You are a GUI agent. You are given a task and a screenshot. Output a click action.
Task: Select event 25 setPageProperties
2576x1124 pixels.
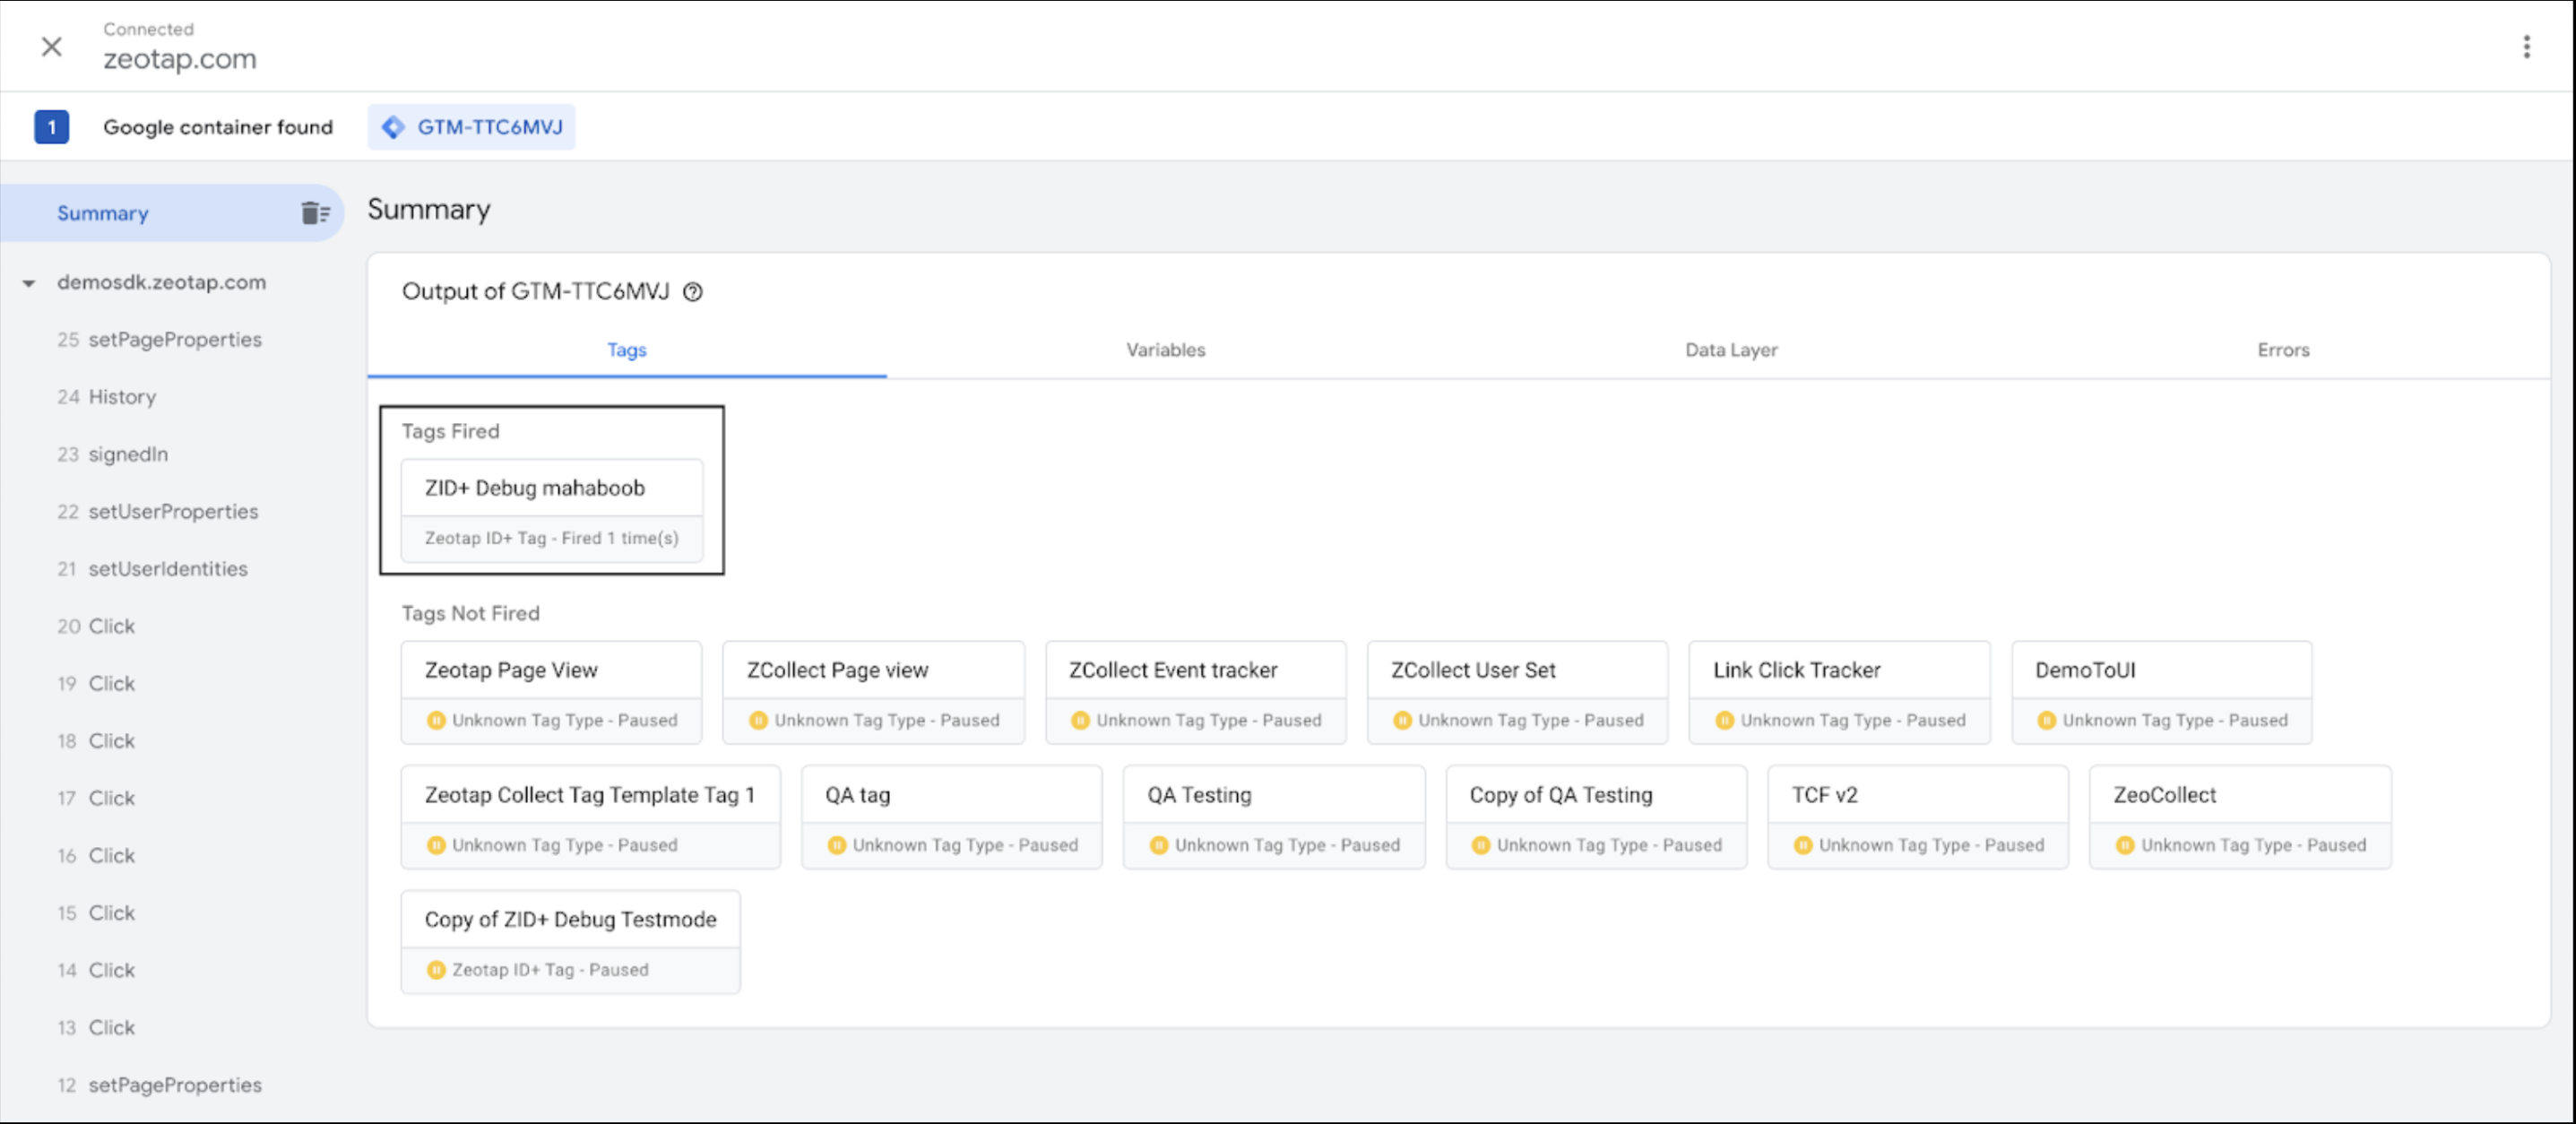tap(174, 340)
